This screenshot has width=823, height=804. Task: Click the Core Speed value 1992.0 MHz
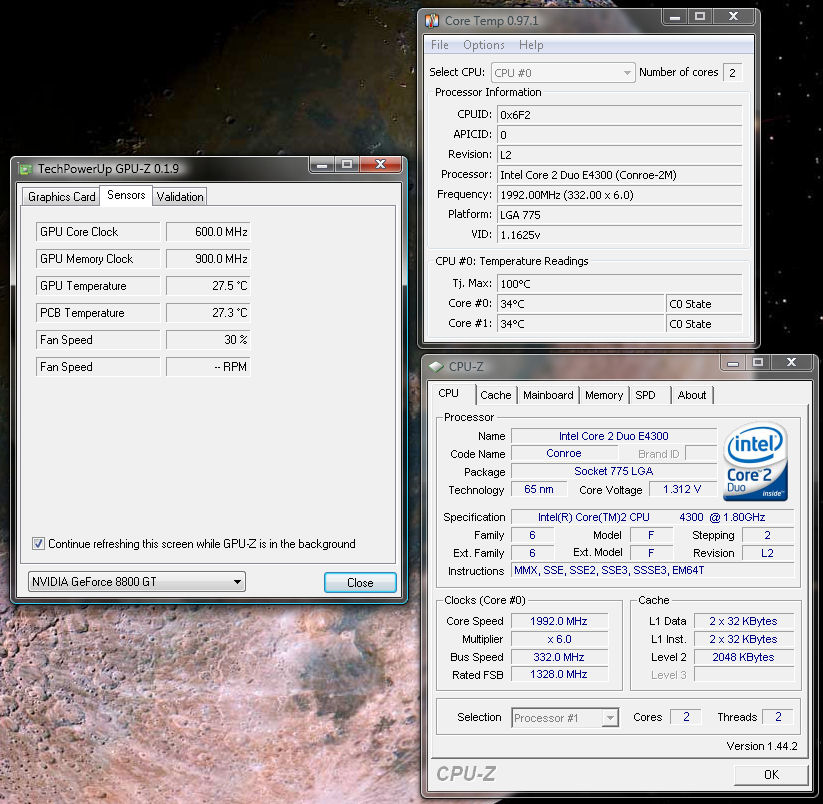coord(559,621)
